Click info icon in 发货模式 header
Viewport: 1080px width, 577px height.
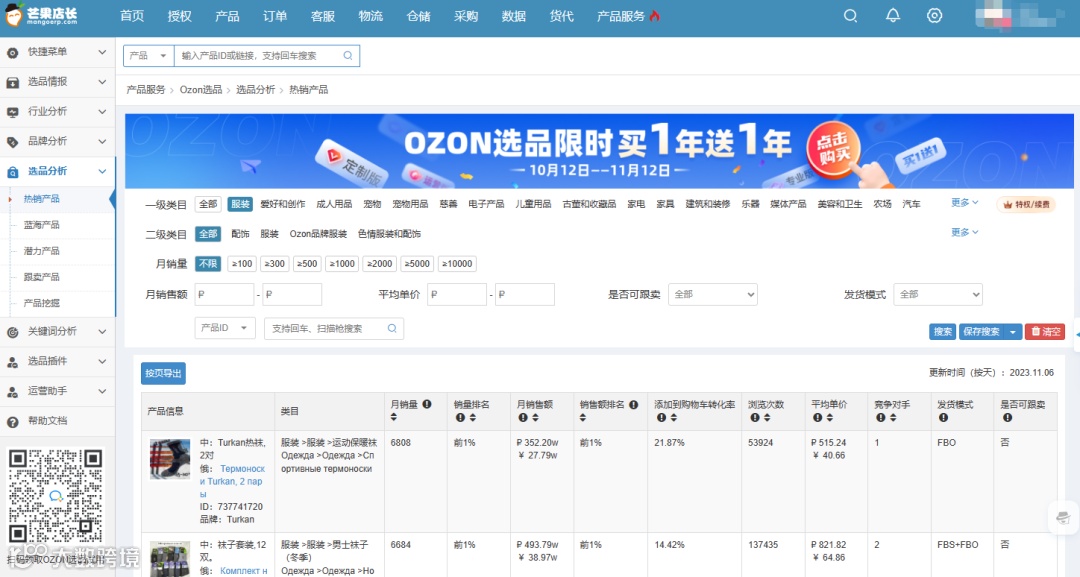point(944,417)
